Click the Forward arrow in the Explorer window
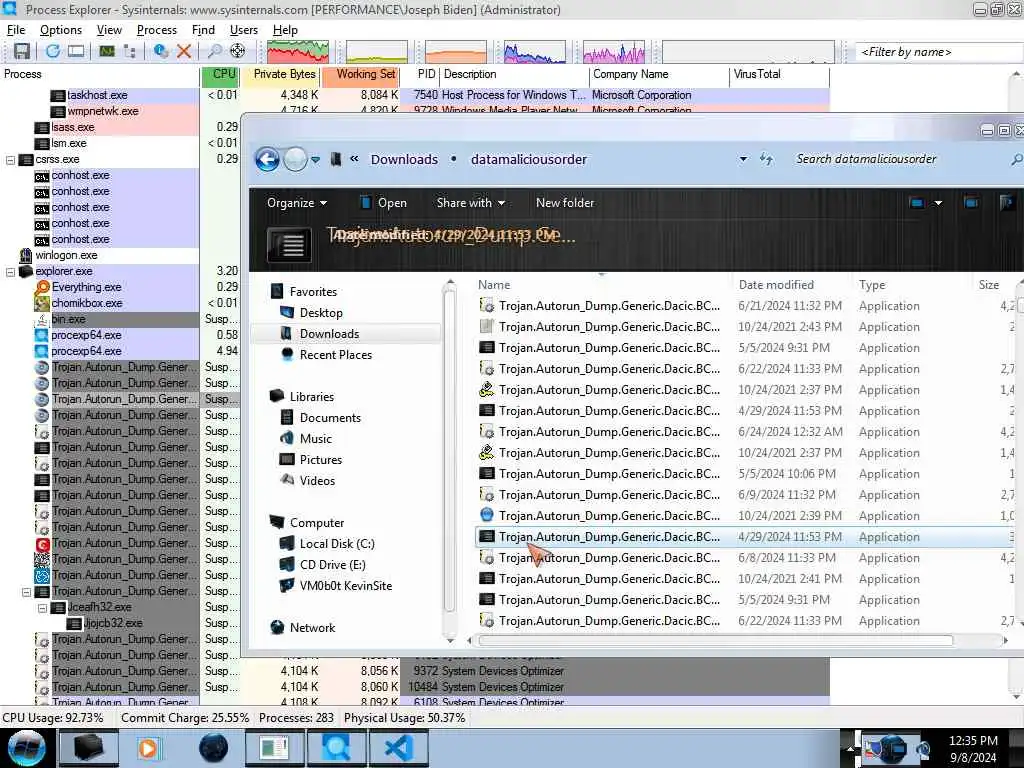Image resolution: width=1024 pixels, height=768 pixels. pos(295,159)
